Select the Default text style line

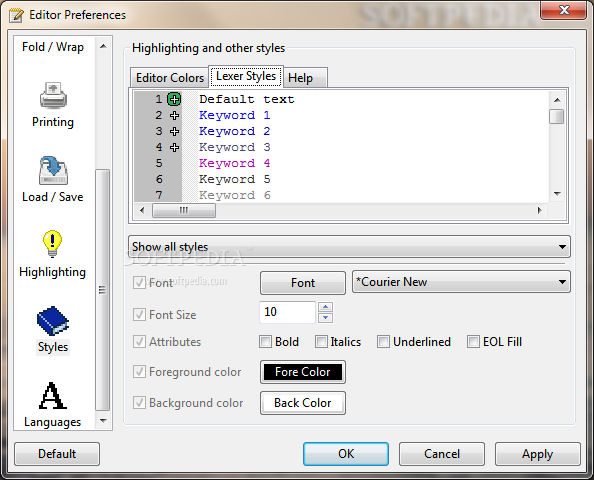(247, 99)
